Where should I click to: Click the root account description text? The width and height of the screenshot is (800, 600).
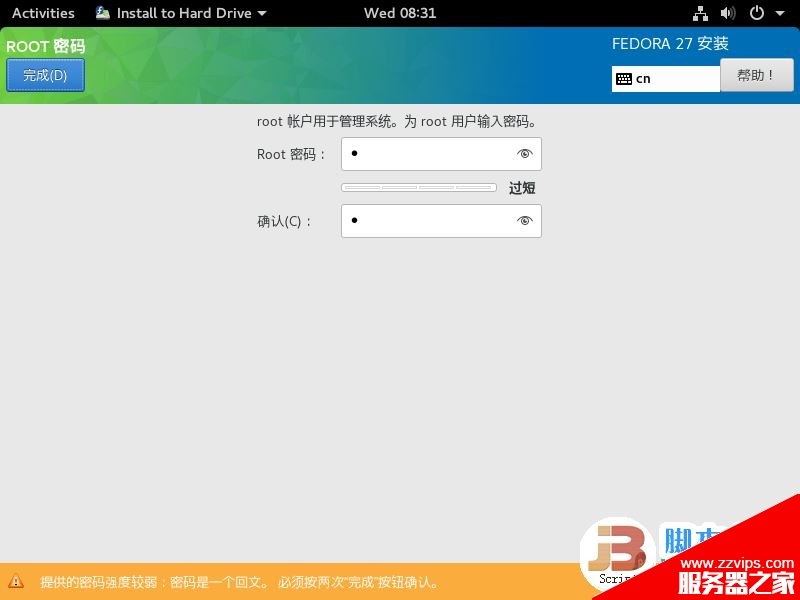click(396, 121)
